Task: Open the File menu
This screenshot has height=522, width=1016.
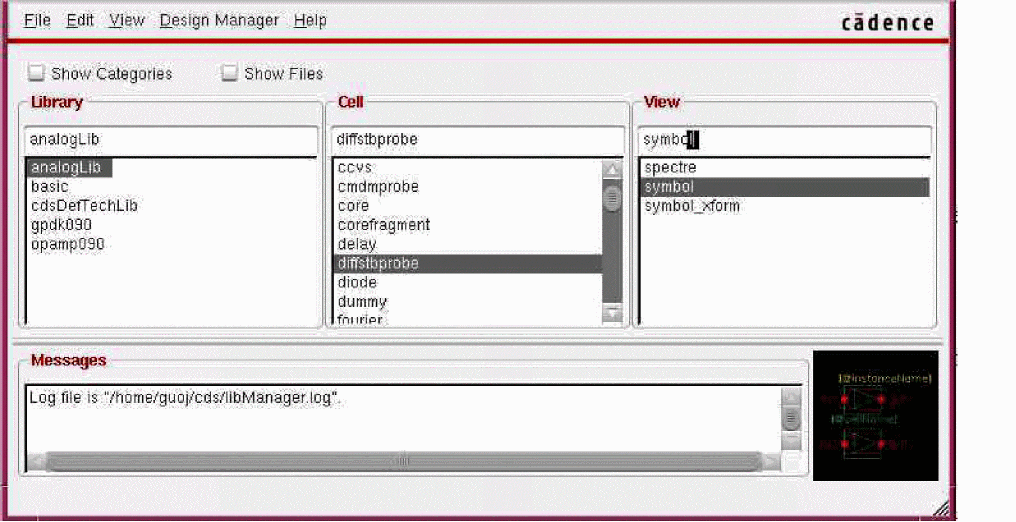Action: (37, 21)
